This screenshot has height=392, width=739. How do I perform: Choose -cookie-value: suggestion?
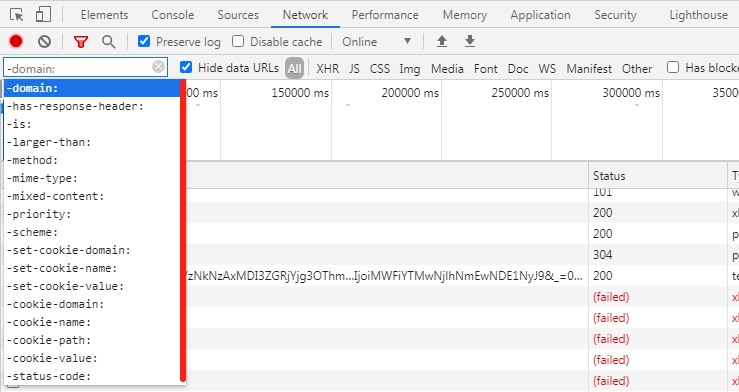[92, 358]
